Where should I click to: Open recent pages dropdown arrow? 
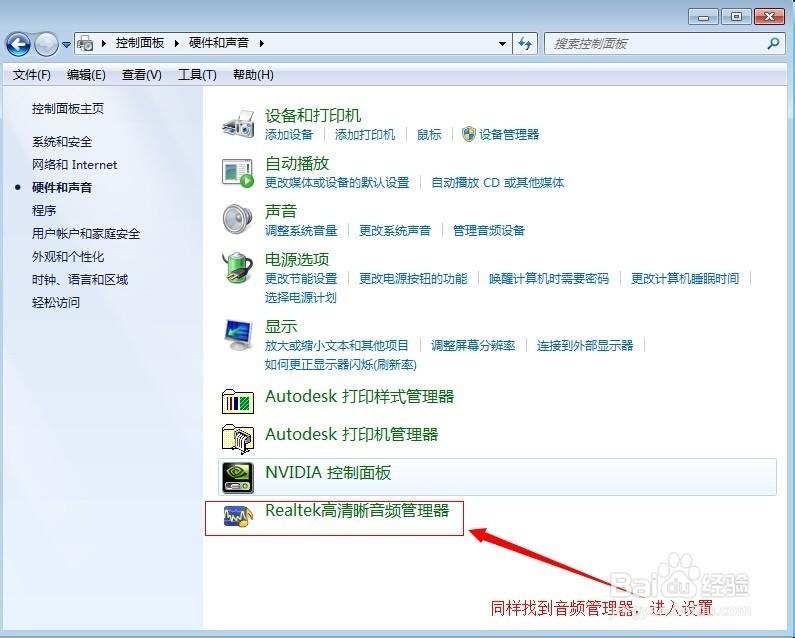click(x=66, y=45)
